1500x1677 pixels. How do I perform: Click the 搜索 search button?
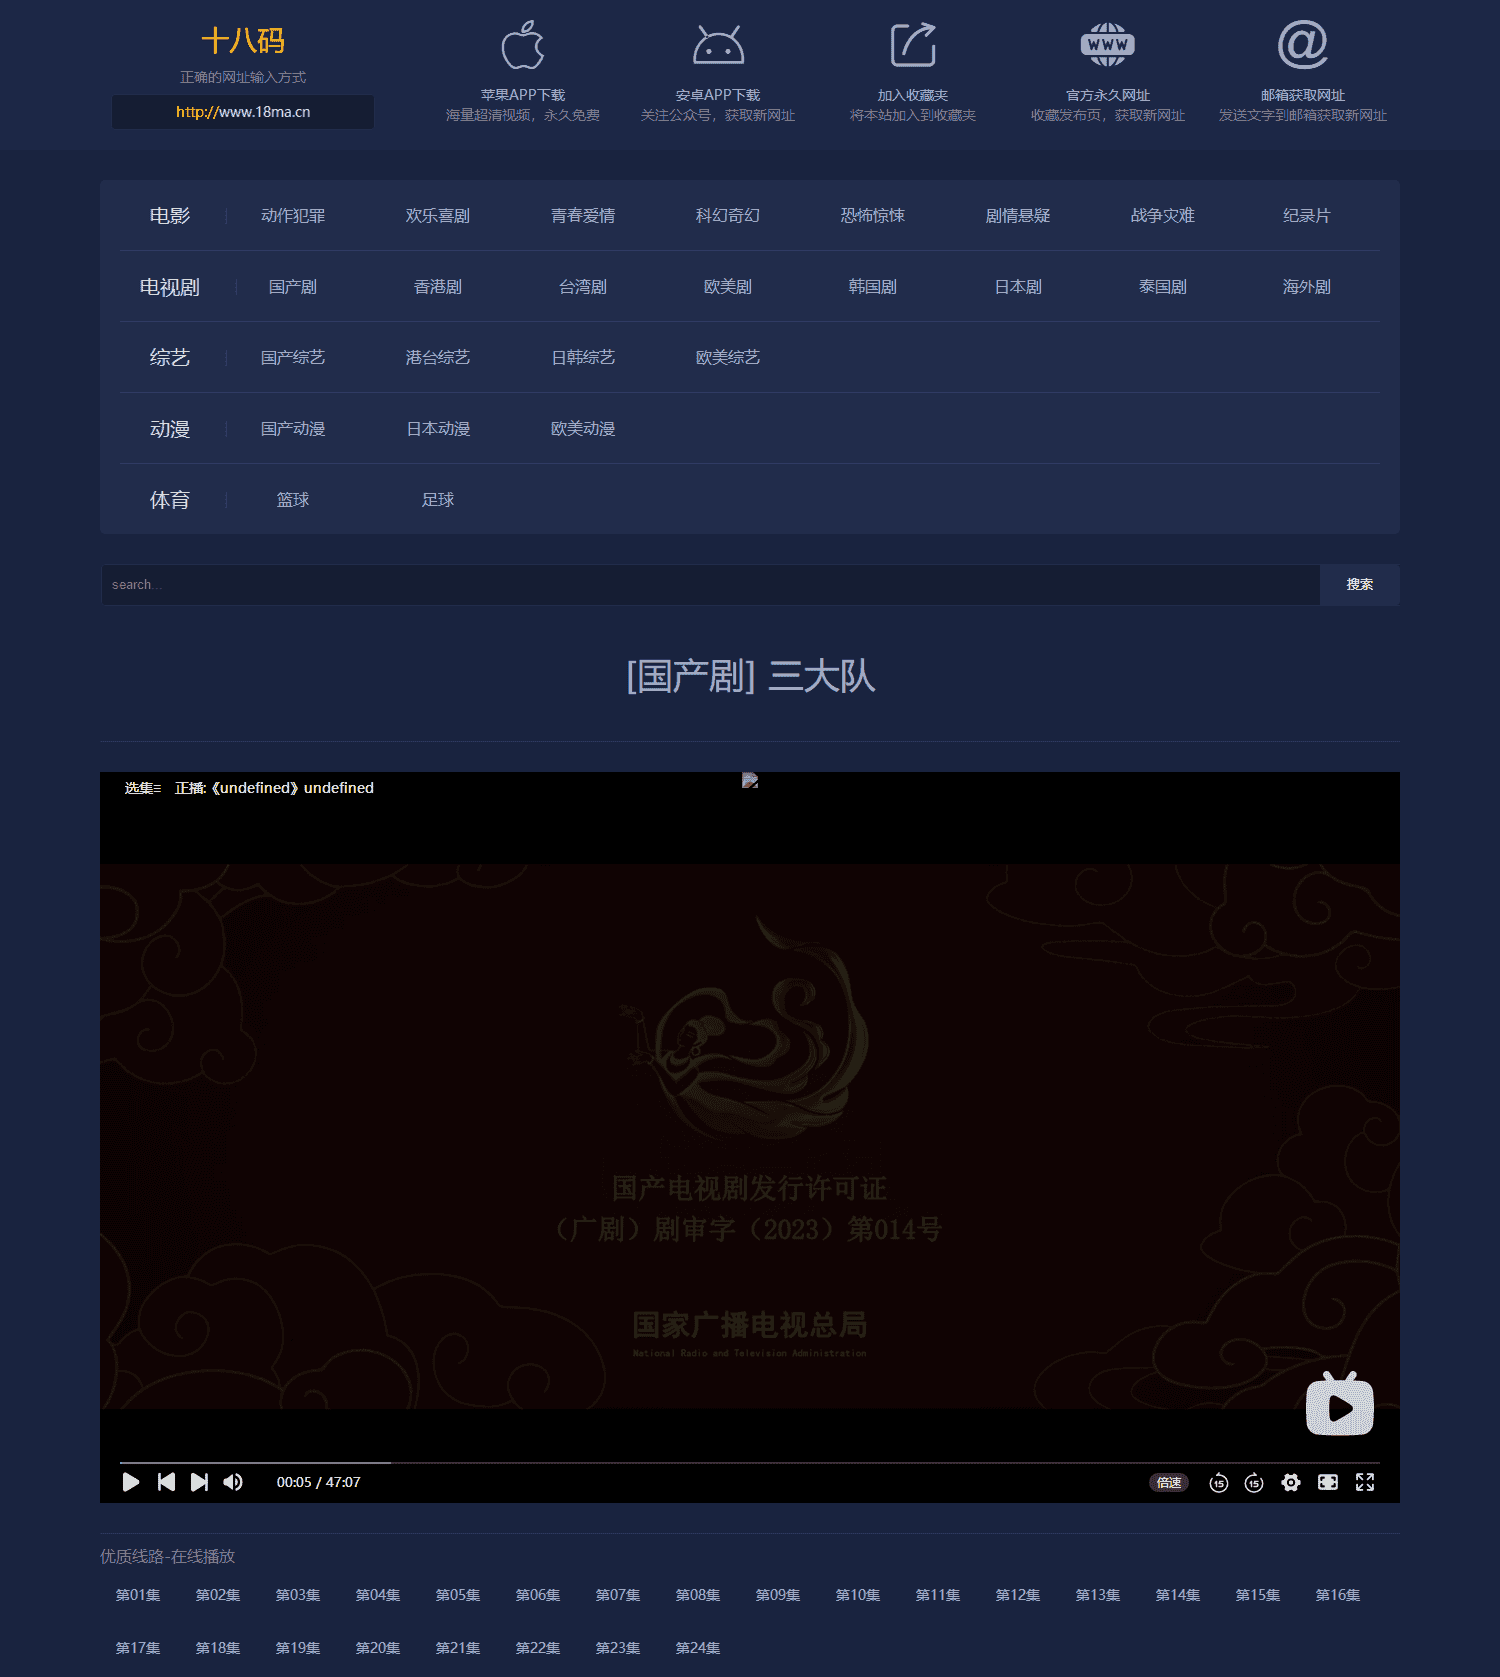click(1360, 585)
